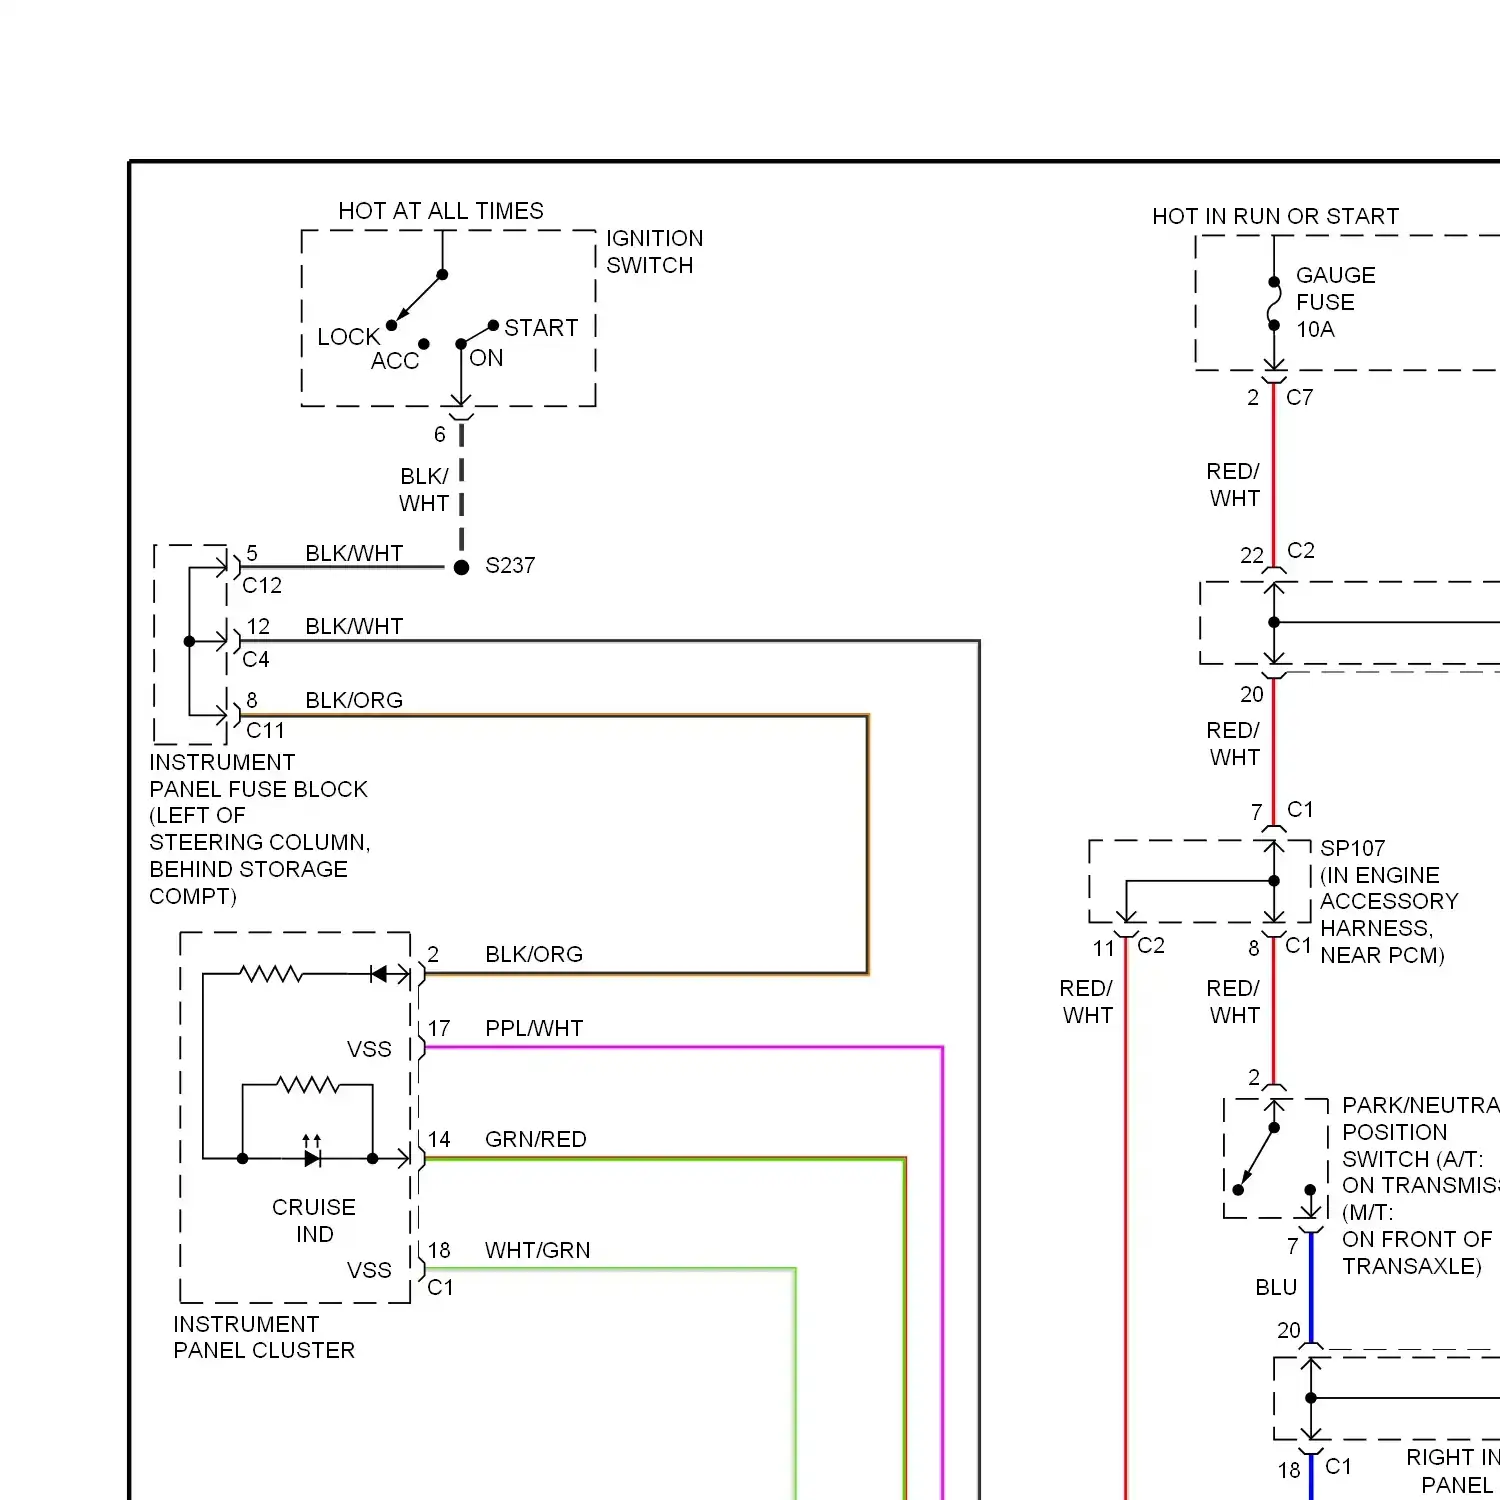Screen dimensions: 1500x1500
Task: Click connector label C7
Action: (x=1300, y=397)
